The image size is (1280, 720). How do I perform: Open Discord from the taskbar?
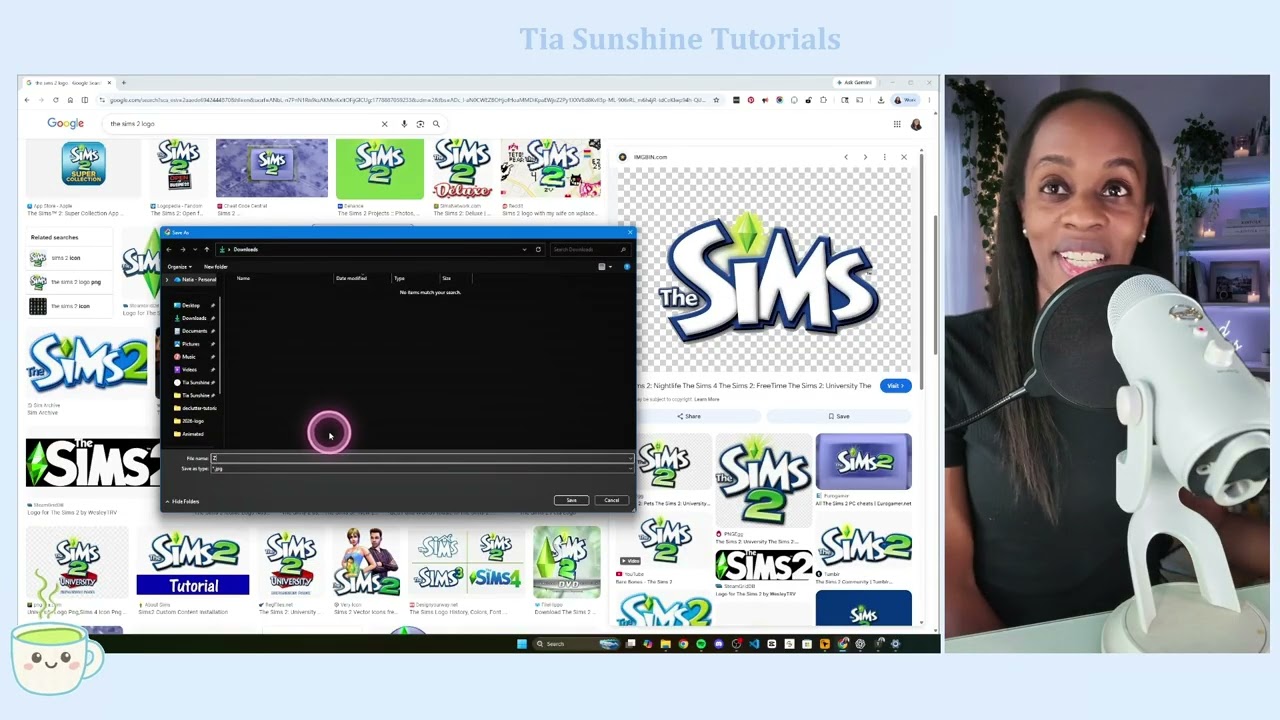(718, 644)
